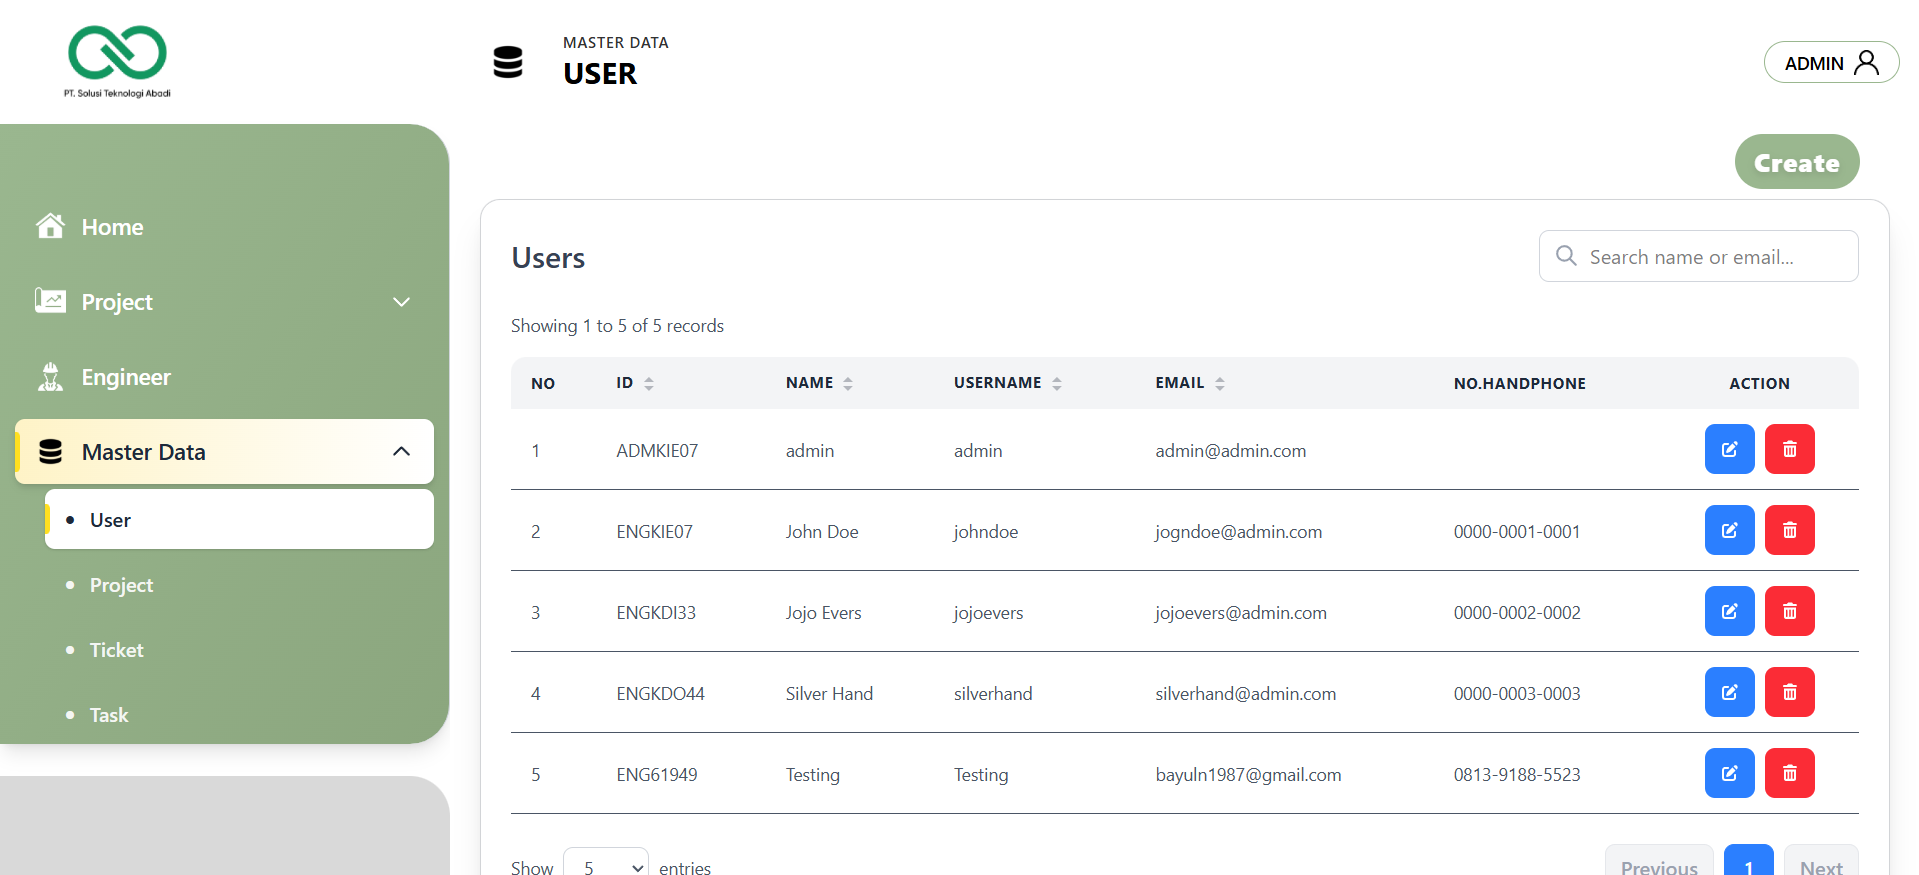Click the phone number 0000-0001-0001
Image resolution: width=1919 pixels, height=875 pixels.
point(1517,532)
